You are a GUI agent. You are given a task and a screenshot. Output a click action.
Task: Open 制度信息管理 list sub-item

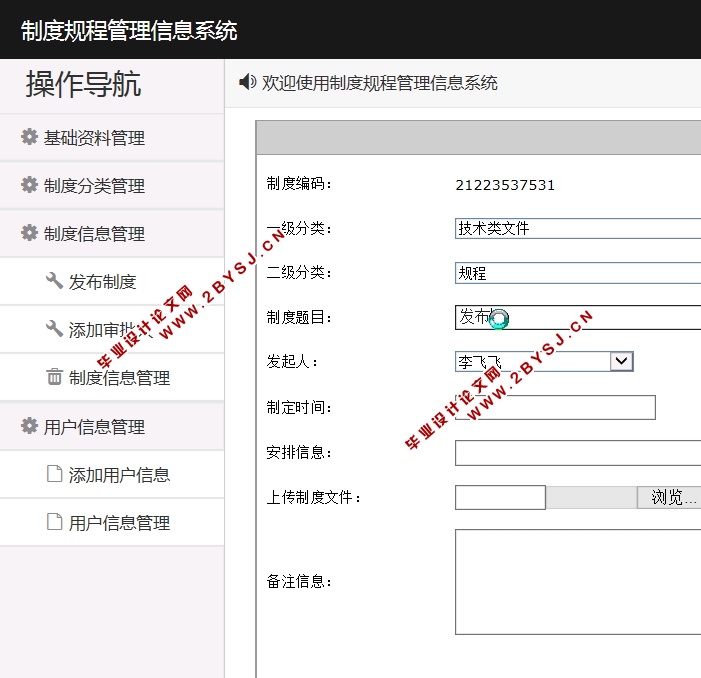pyautogui.click(x=112, y=378)
